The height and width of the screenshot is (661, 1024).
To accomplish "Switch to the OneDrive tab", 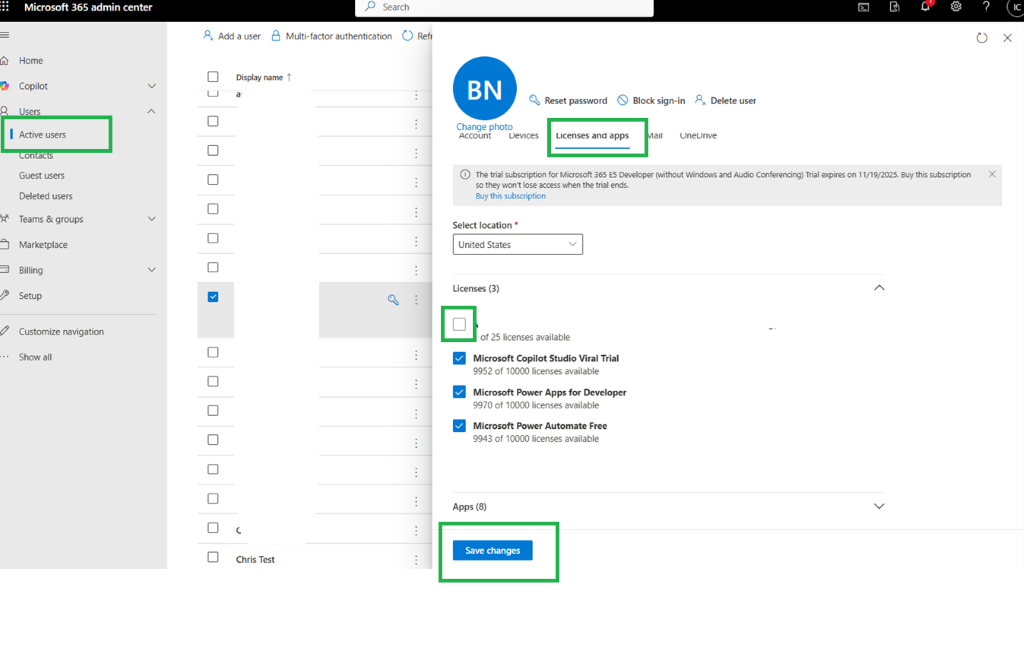I will pyautogui.click(x=698, y=137).
